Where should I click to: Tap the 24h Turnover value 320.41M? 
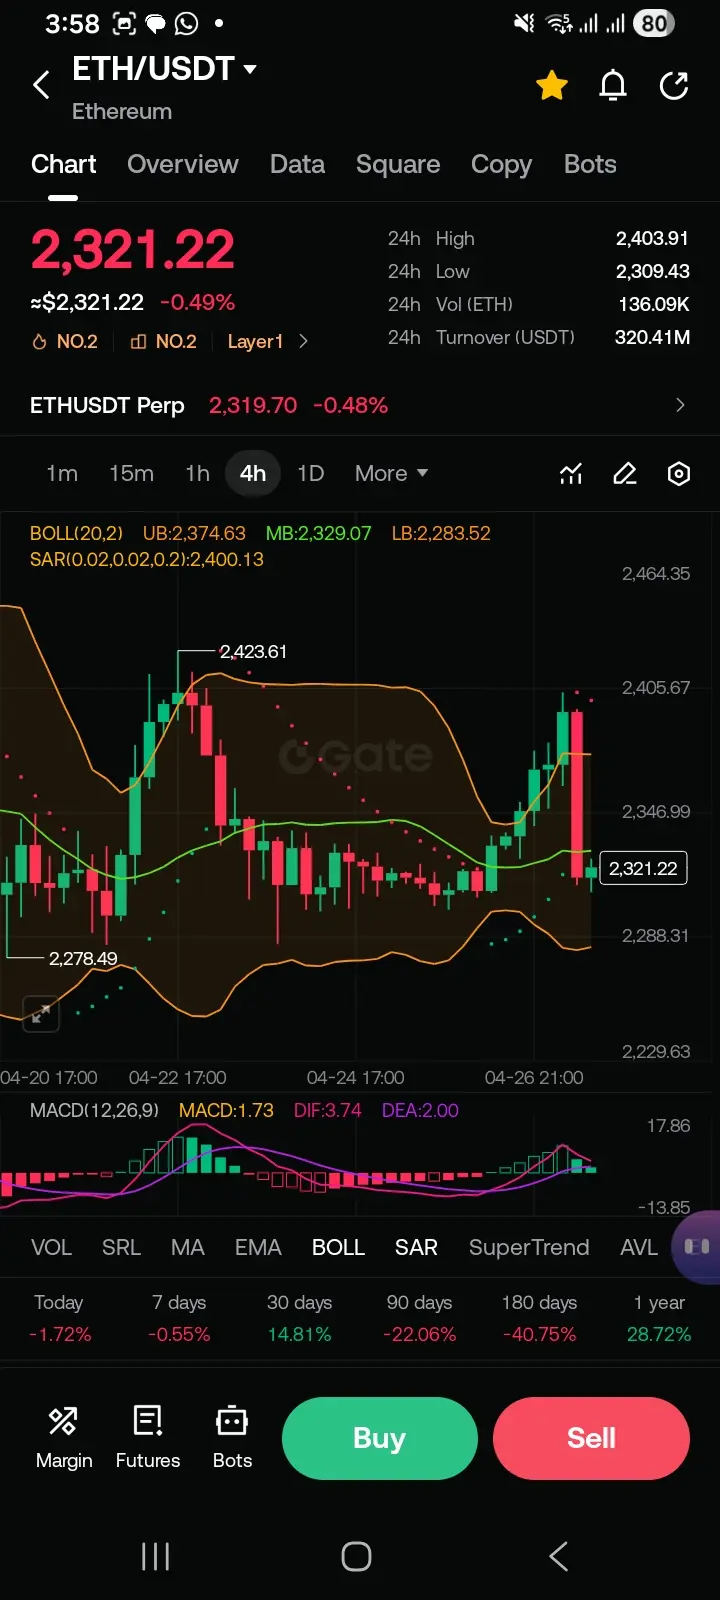pos(652,337)
